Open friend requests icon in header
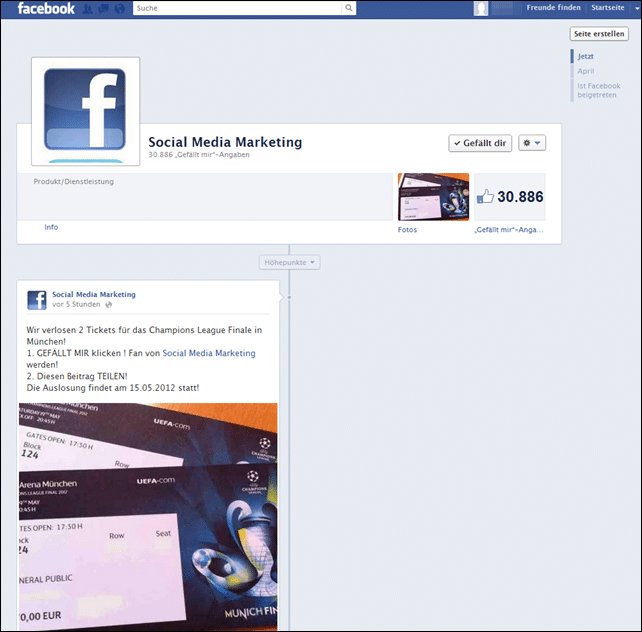 pos(87,9)
